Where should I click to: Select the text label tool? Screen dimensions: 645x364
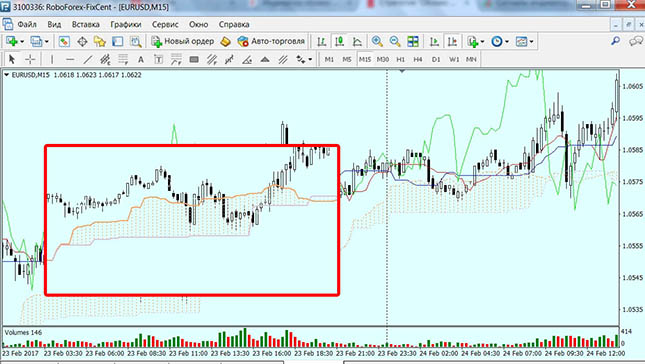141,60
